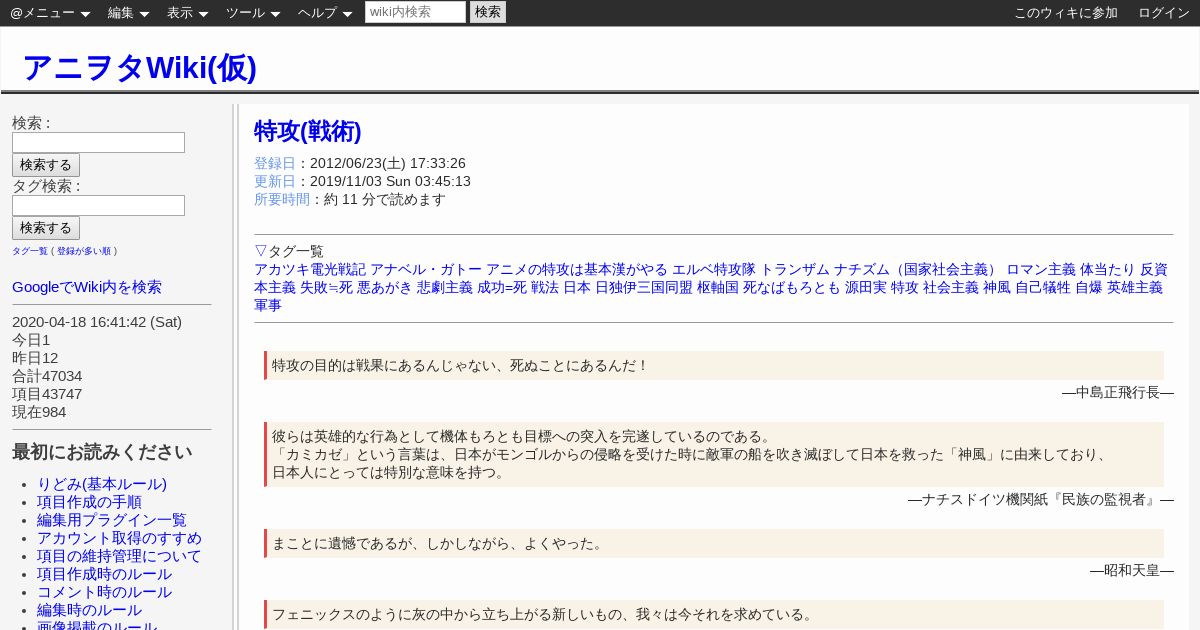Image resolution: width=1200 pixels, height=630 pixels.
Task: Go to アニヲタWiki(仮) home title
Action: (139, 67)
